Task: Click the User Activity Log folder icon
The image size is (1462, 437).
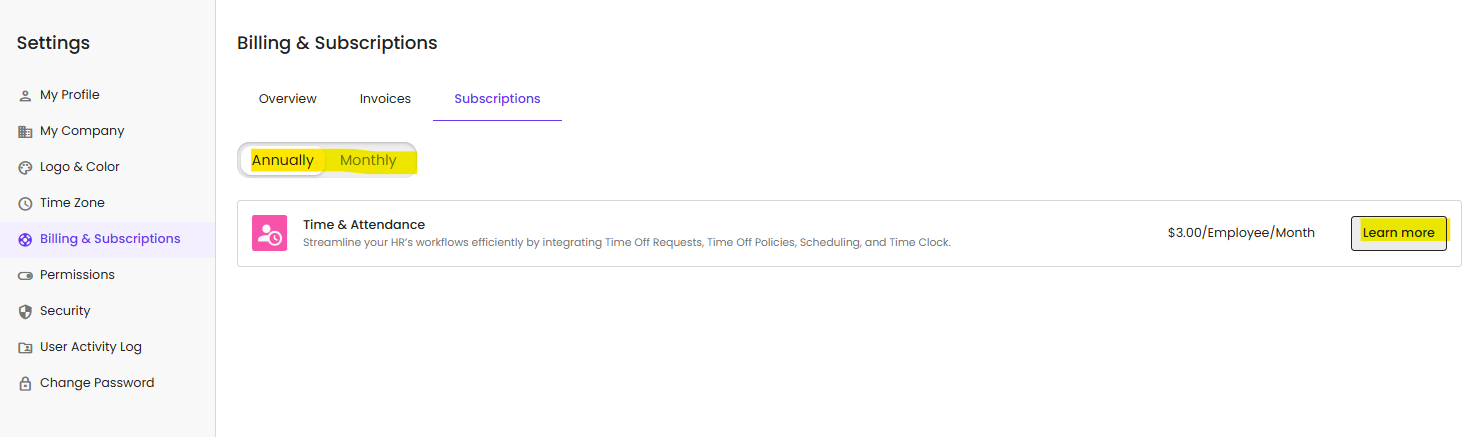Action: click(26, 348)
